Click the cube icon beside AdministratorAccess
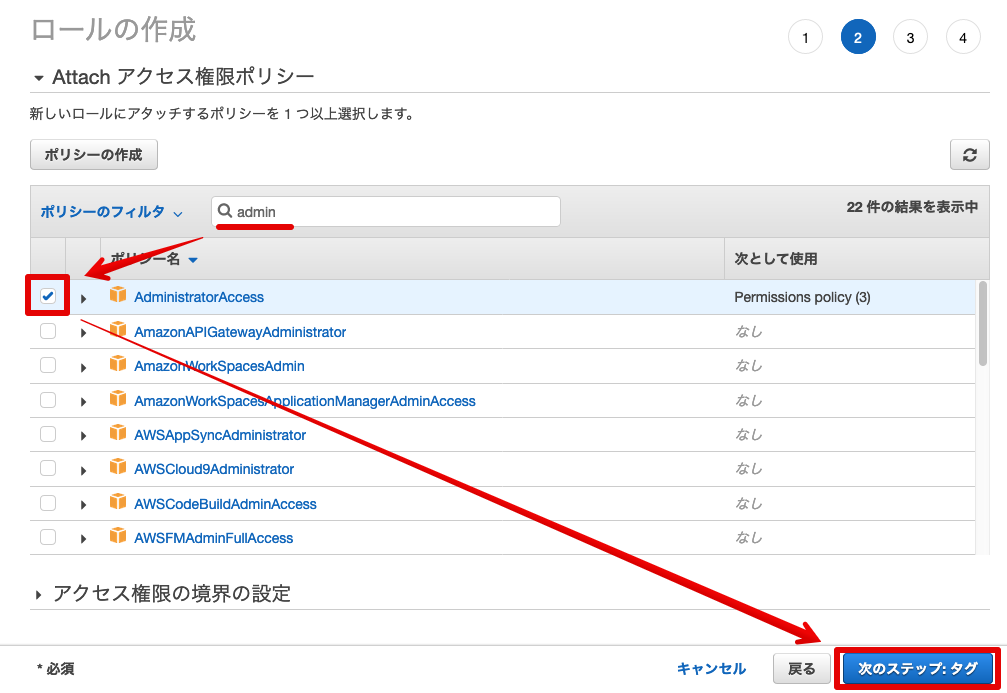Image resolution: width=1007 pixels, height=693 pixels. 119,296
